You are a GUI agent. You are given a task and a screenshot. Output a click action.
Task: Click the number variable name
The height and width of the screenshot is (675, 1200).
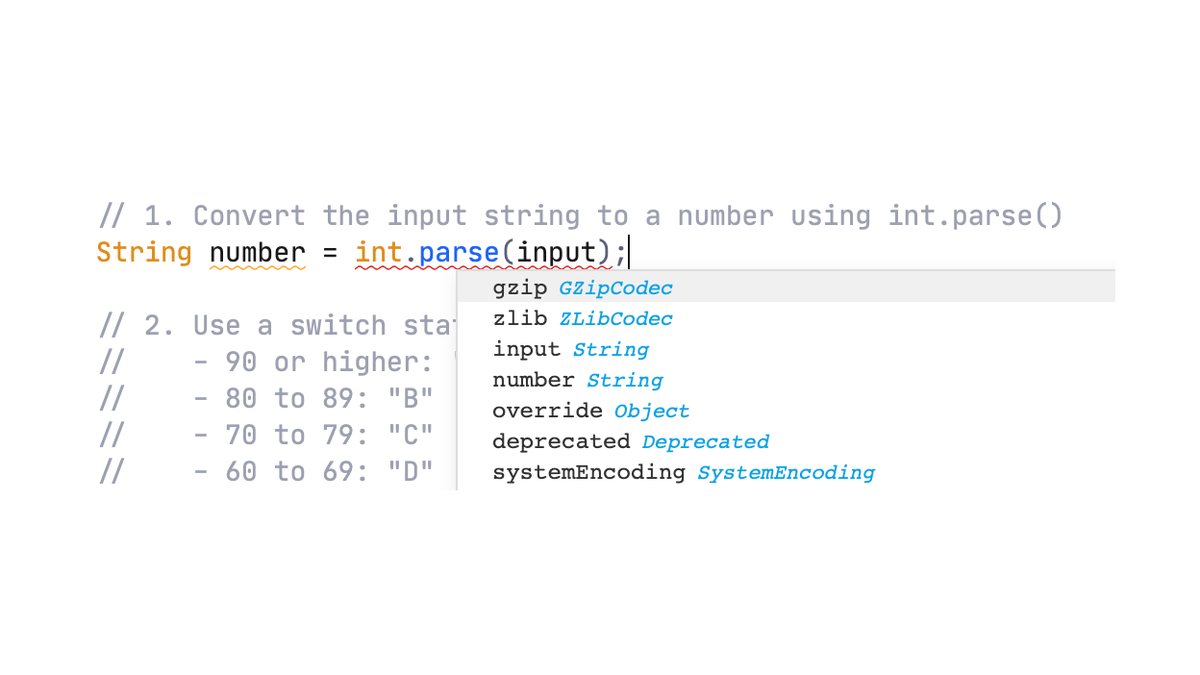click(x=257, y=252)
